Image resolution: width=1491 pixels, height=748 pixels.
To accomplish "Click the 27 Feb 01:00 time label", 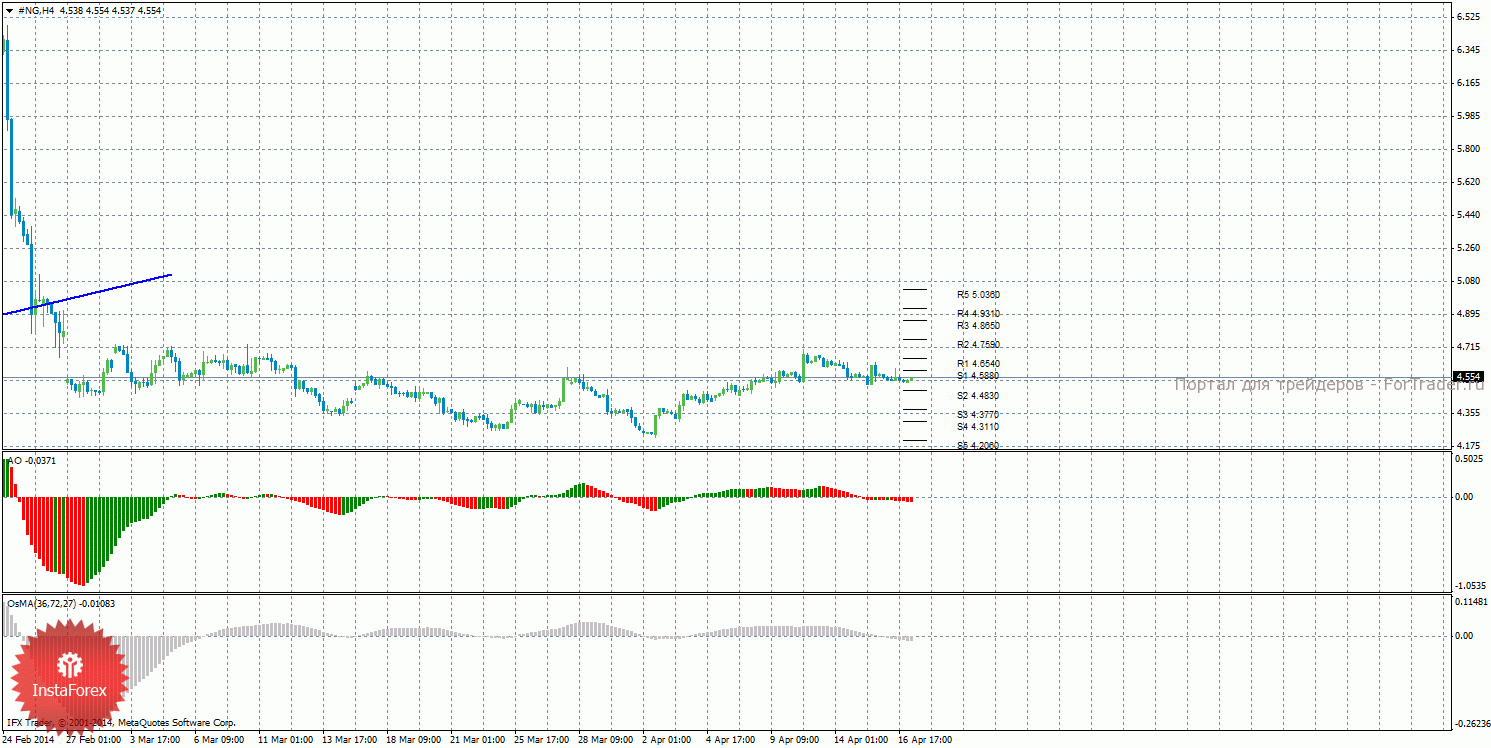I will (x=94, y=740).
